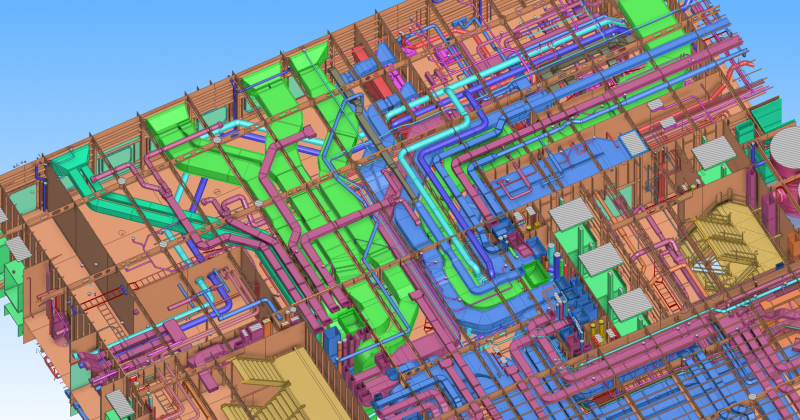Pick the striped grating panel at bottom-left corner
Image resolution: width=800 pixels, height=420 pixels.
point(120,402)
